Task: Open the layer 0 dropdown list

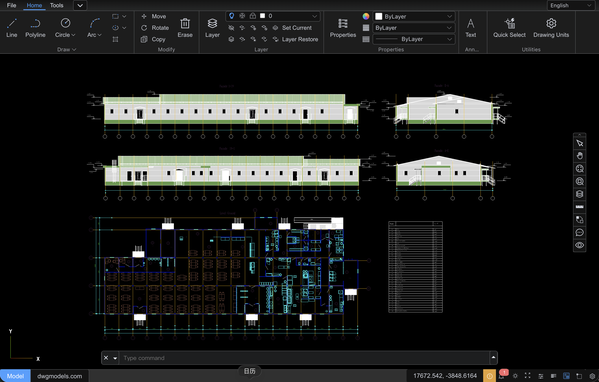Action: [314, 16]
